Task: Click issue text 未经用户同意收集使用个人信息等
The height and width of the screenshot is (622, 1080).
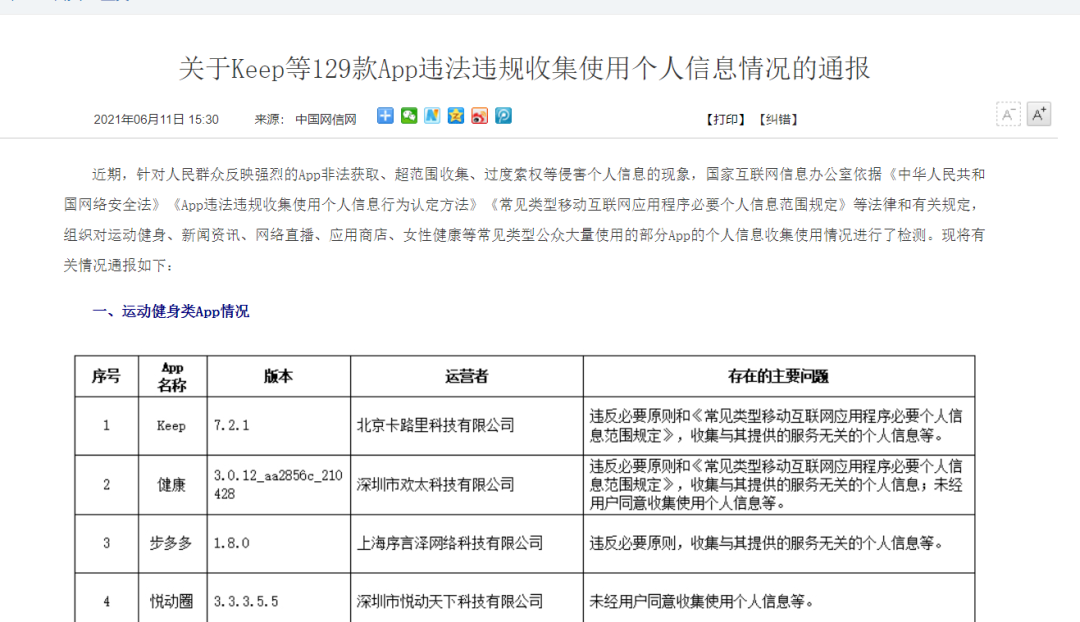Action: pyautogui.click(x=702, y=601)
